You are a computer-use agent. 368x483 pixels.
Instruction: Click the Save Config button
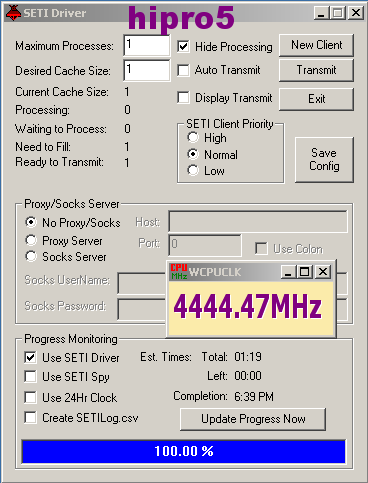point(324,160)
